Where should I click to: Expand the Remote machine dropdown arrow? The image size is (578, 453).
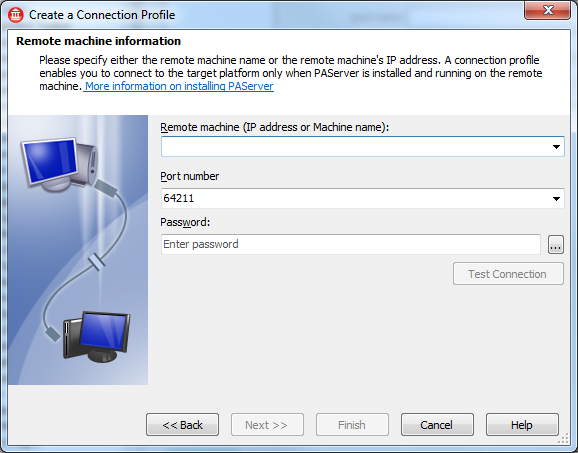(x=556, y=147)
